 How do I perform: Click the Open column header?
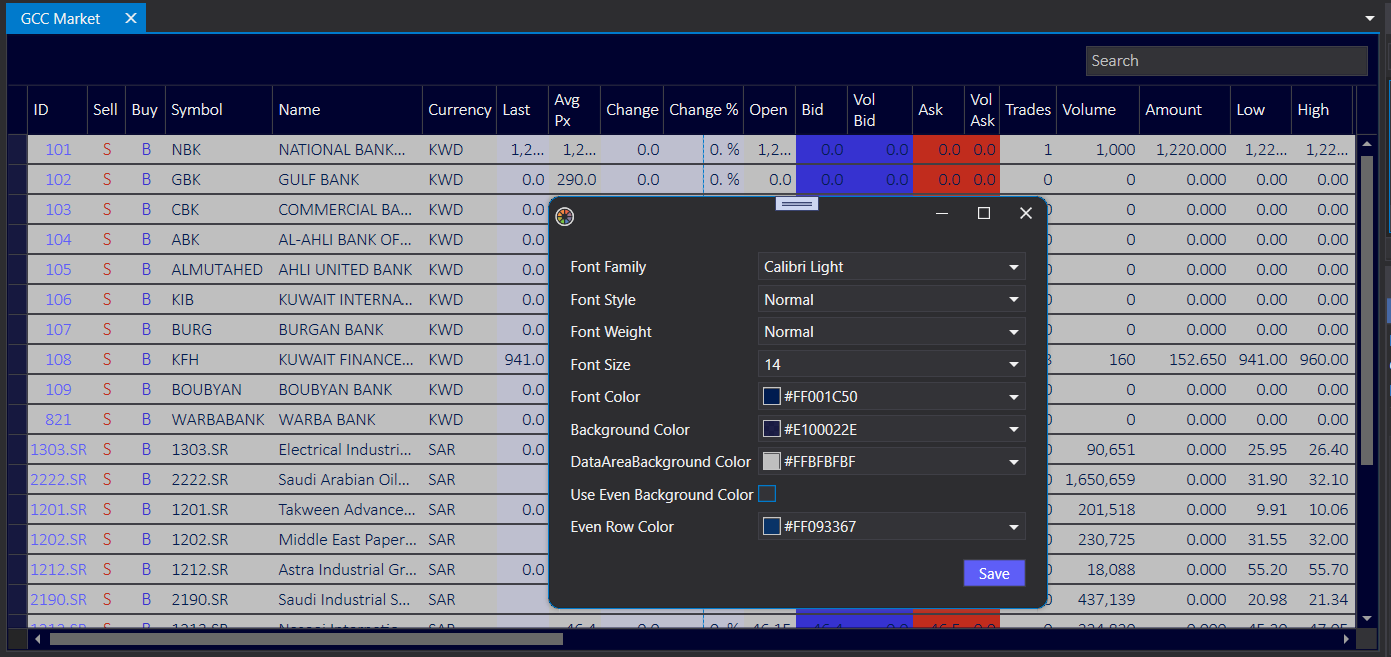point(769,110)
